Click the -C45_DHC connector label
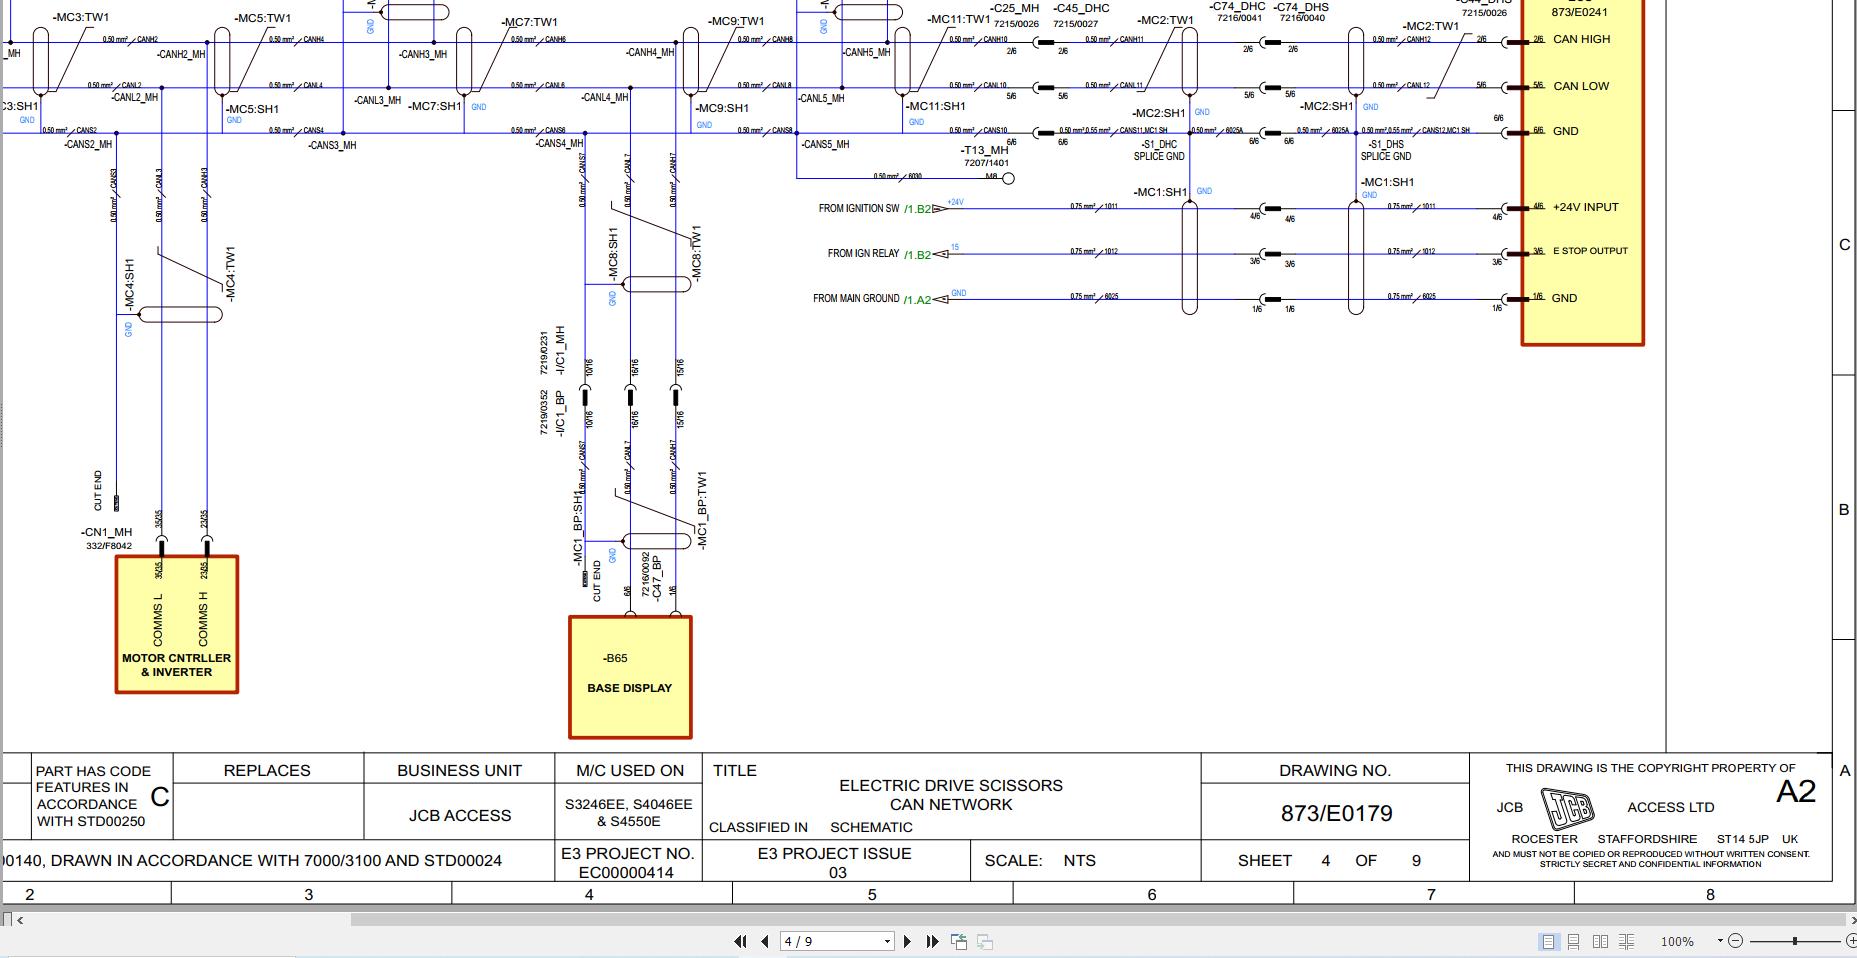The width and height of the screenshot is (1857, 958). tap(1081, 8)
